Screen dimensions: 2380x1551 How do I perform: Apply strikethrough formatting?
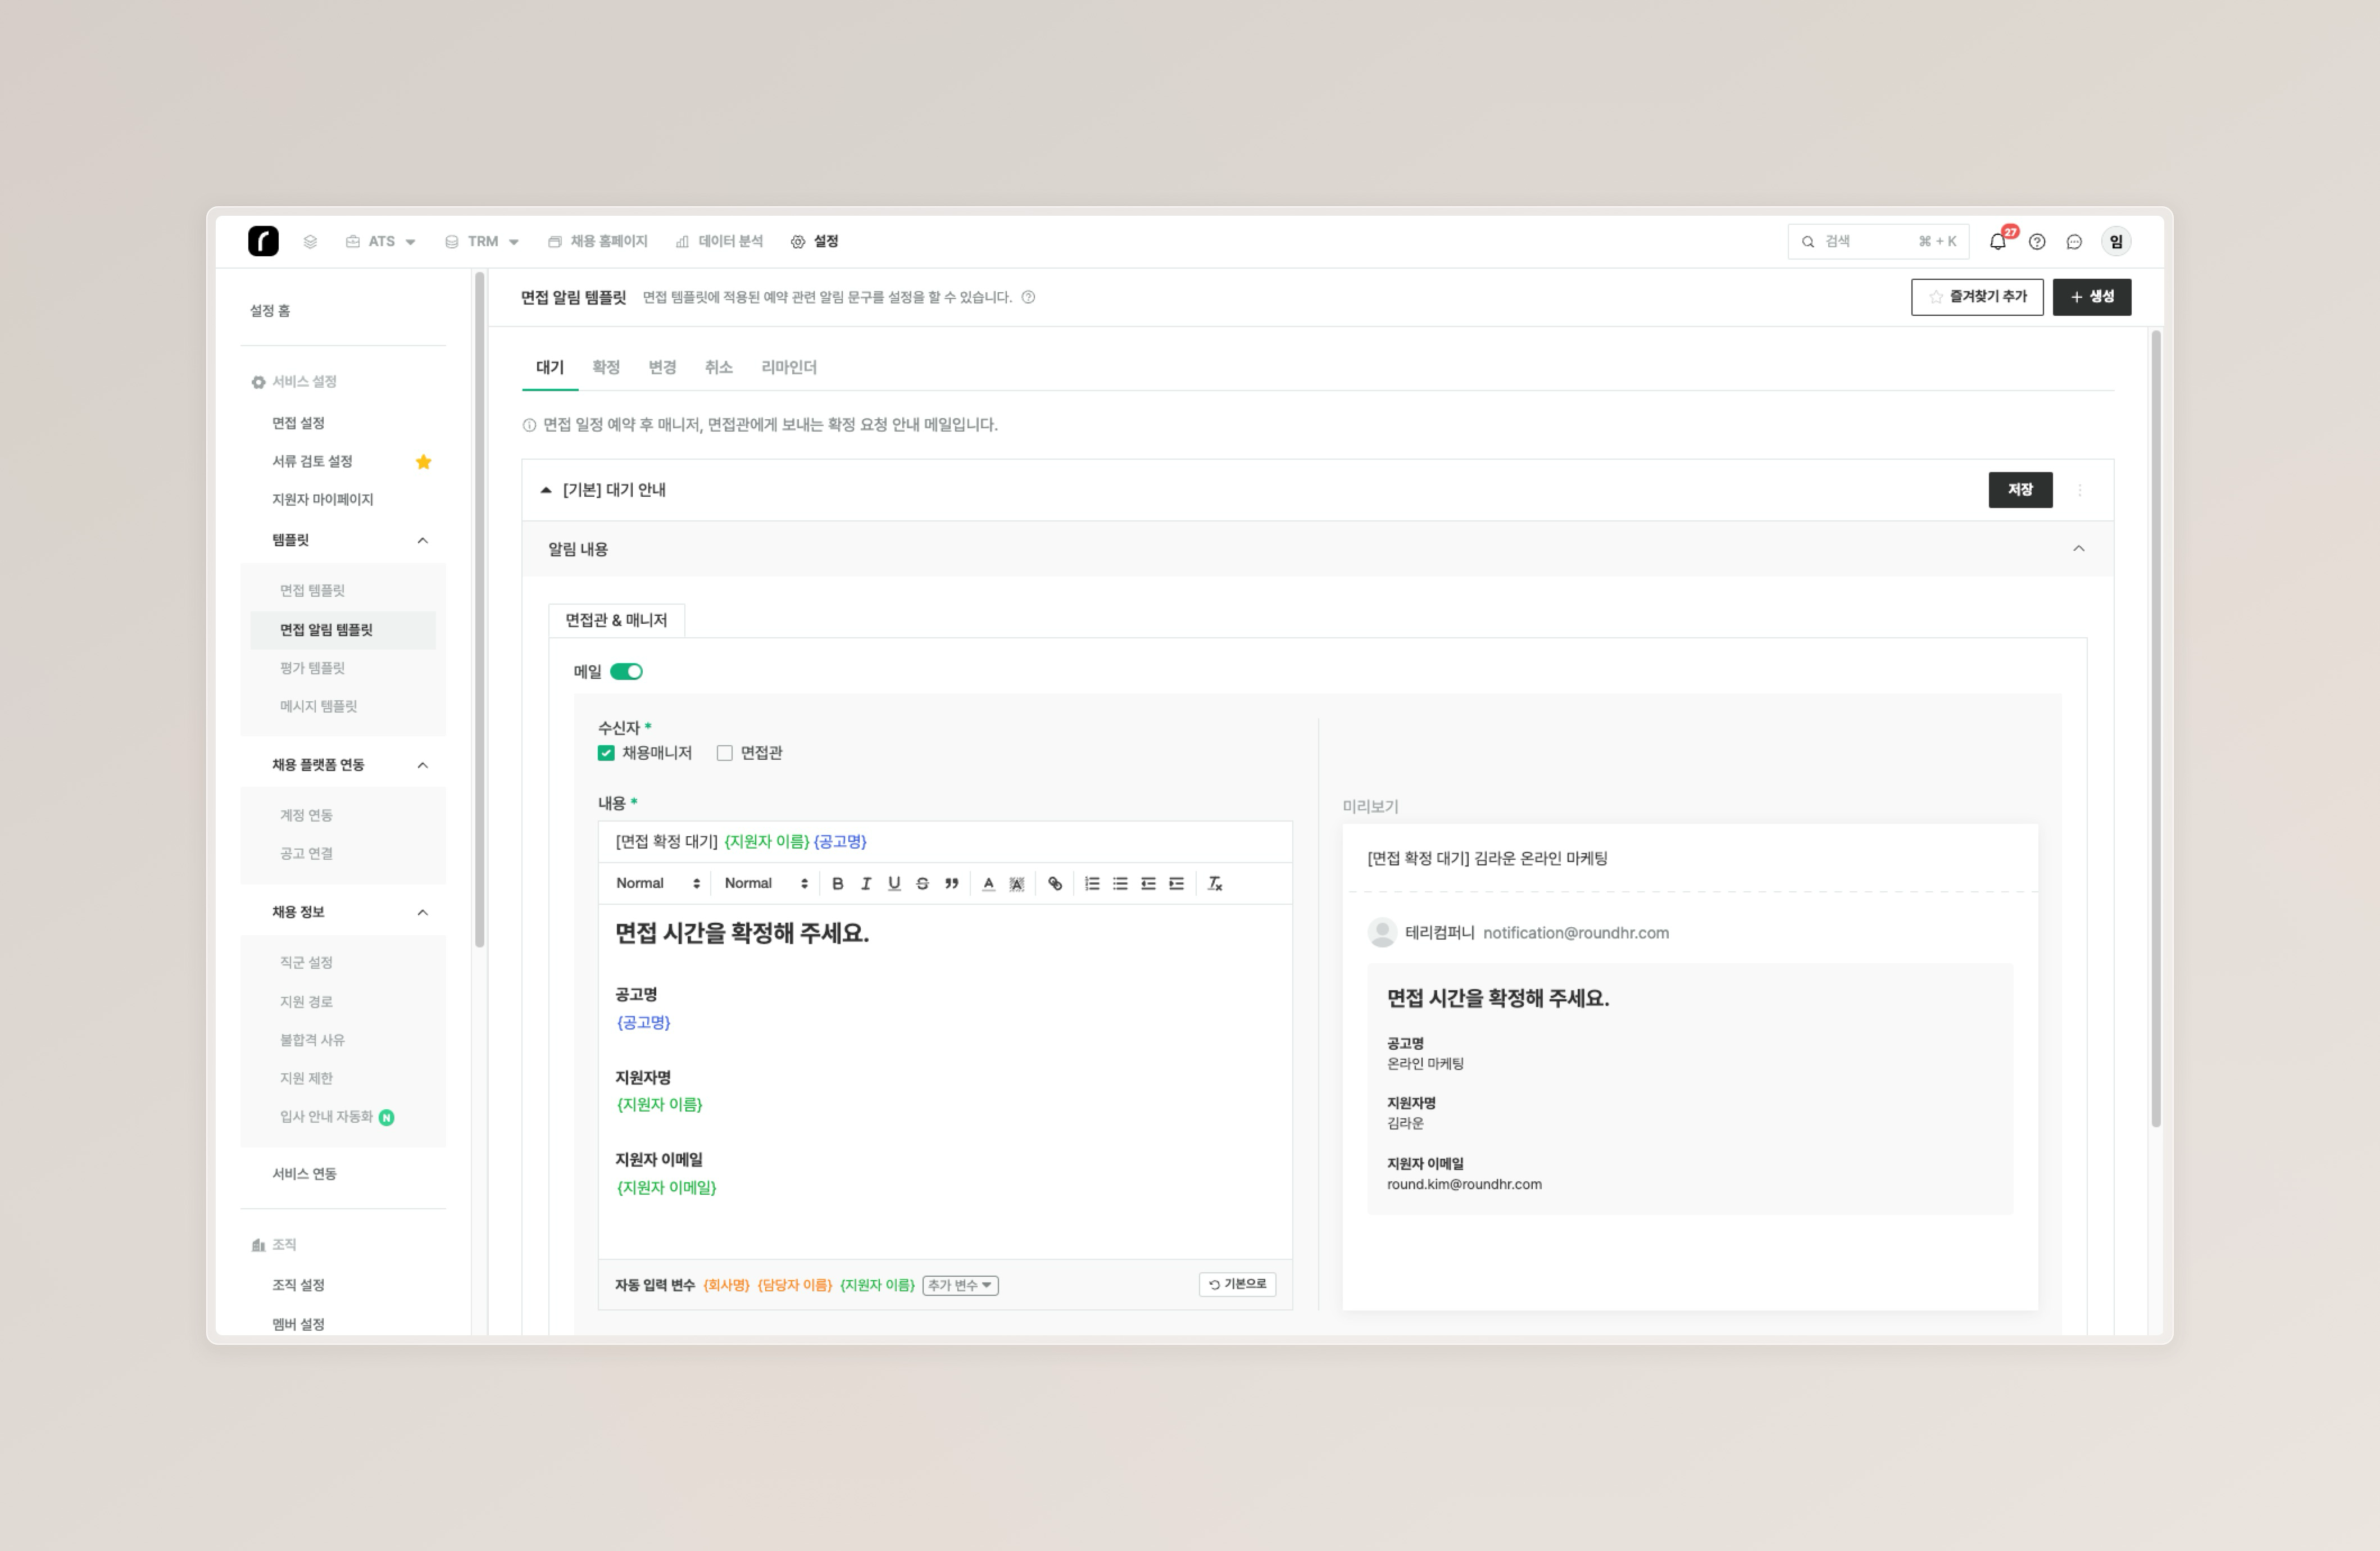click(922, 883)
